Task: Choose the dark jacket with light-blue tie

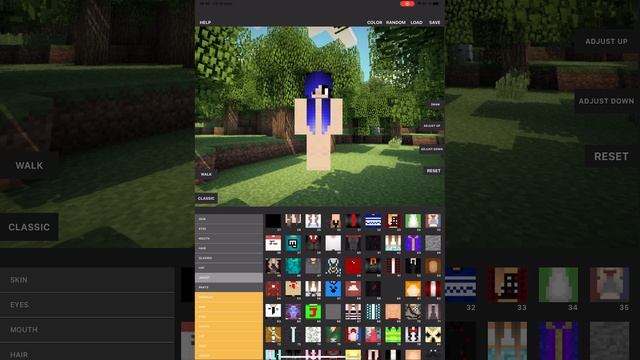Action: point(293,334)
